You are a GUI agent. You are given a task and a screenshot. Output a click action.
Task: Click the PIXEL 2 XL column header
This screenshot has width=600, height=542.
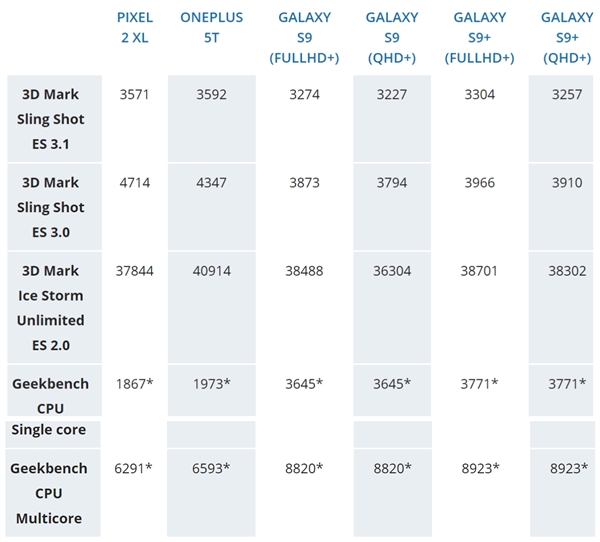pyautogui.click(x=135, y=27)
